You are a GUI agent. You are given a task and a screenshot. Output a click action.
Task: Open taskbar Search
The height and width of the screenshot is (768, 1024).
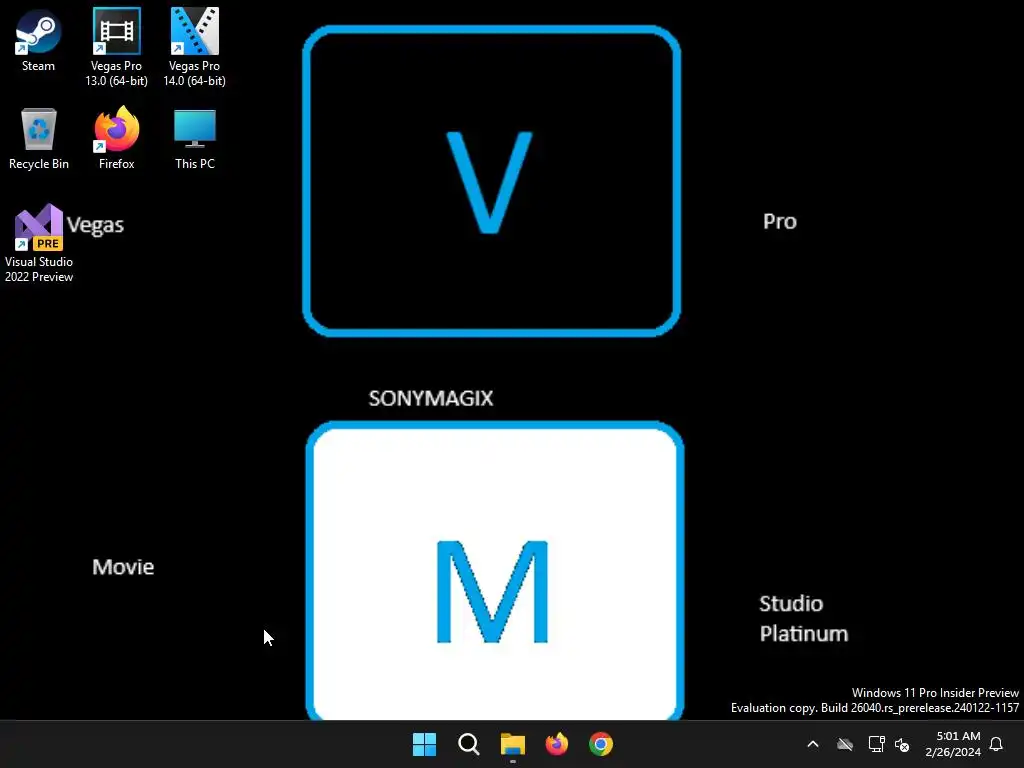click(468, 744)
